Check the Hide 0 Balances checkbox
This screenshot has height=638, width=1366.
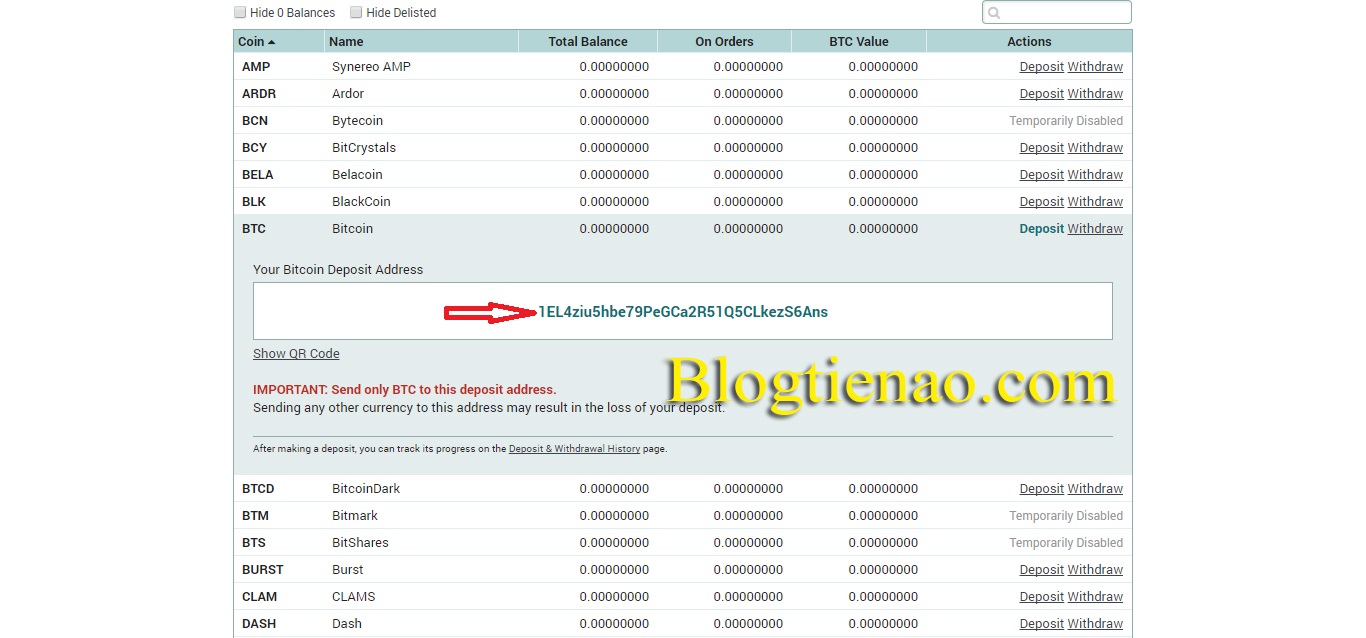(x=240, y=13)
